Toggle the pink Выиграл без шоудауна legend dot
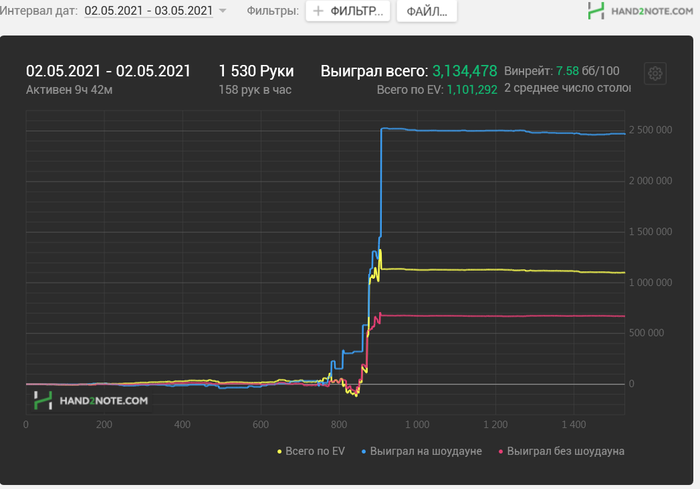The width and height of the screenshot is (700, 489). coord(500,451)
